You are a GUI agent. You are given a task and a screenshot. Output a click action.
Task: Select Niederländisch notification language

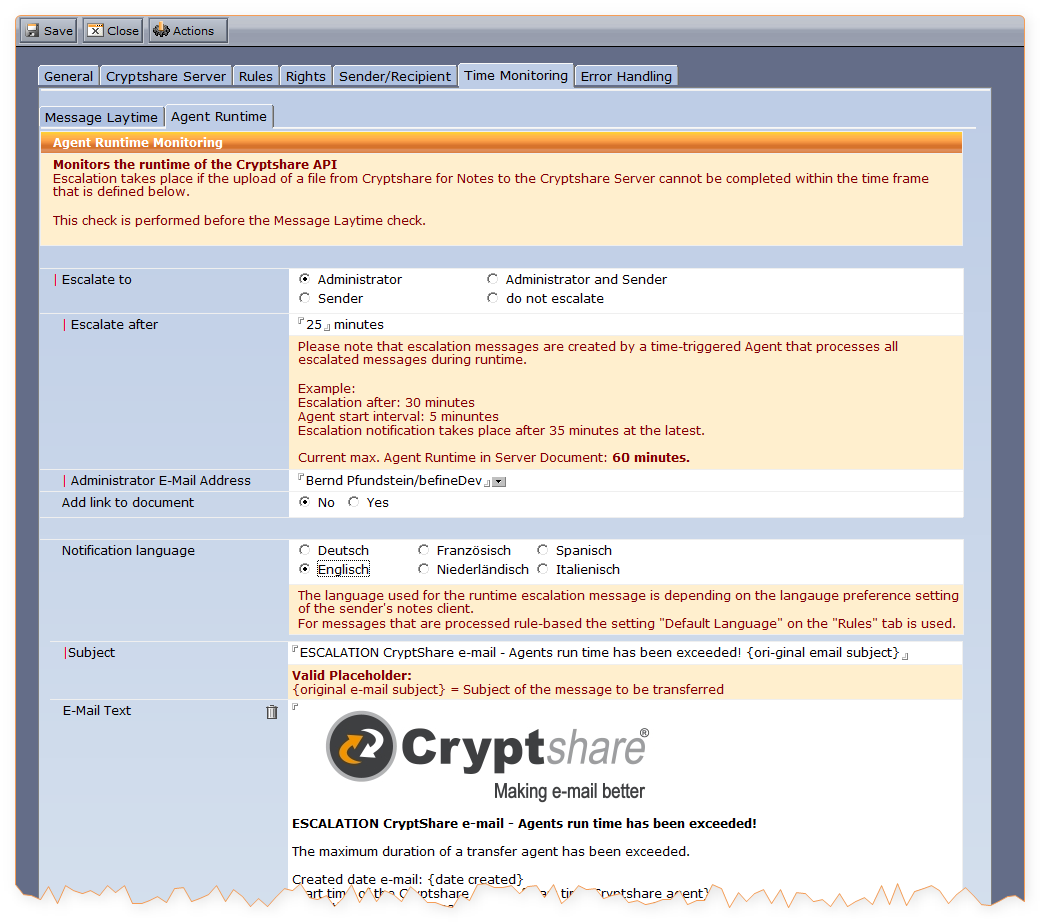pyautogui.click(x=423, y=569)
